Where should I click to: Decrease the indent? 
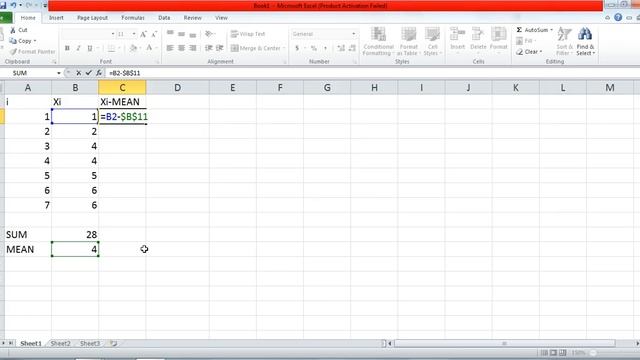click(x=209, y=48)
